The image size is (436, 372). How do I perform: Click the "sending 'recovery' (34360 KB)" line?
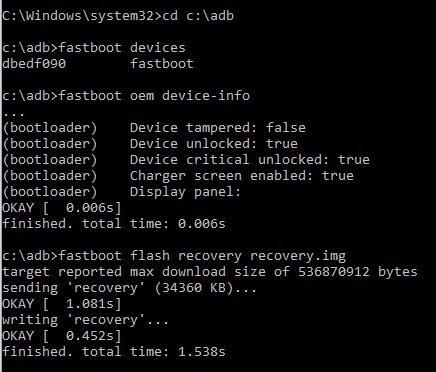130,288
